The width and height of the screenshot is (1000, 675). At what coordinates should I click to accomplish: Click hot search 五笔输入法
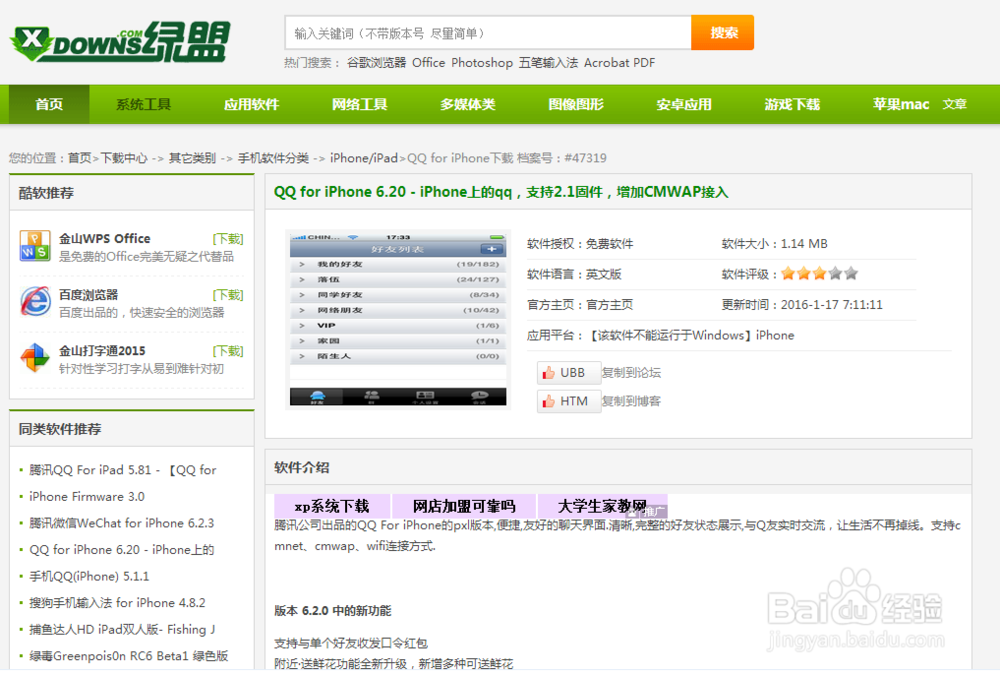click(x=548, y=63)
